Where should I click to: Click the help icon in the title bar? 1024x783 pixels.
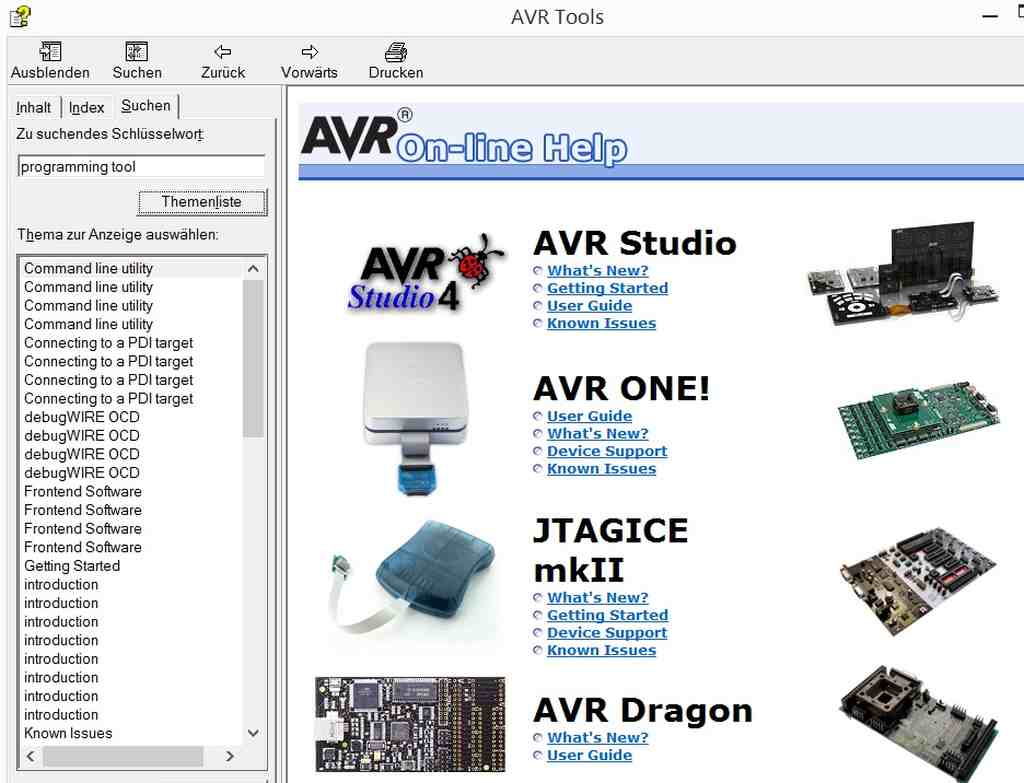[x=20, y=16]
